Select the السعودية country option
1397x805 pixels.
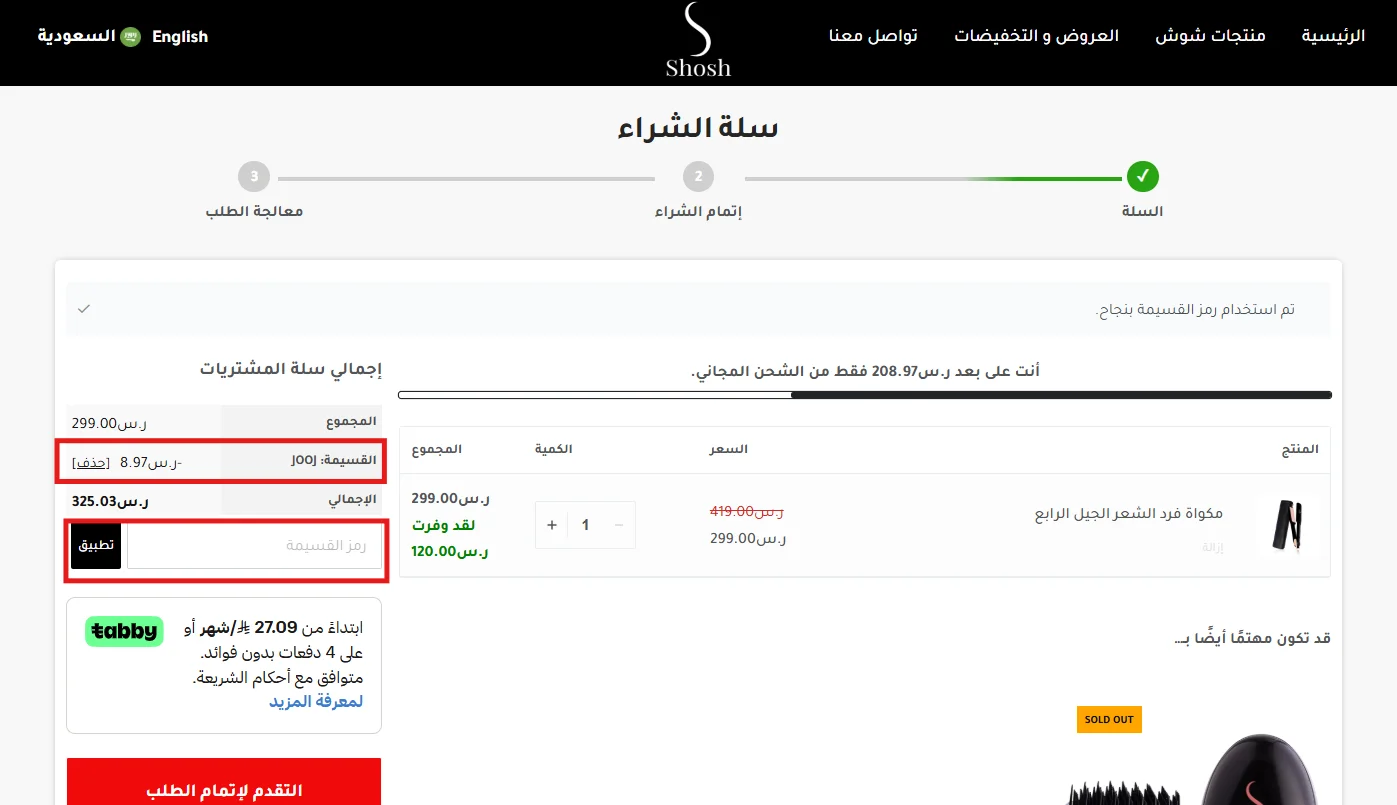pos(76,37)
